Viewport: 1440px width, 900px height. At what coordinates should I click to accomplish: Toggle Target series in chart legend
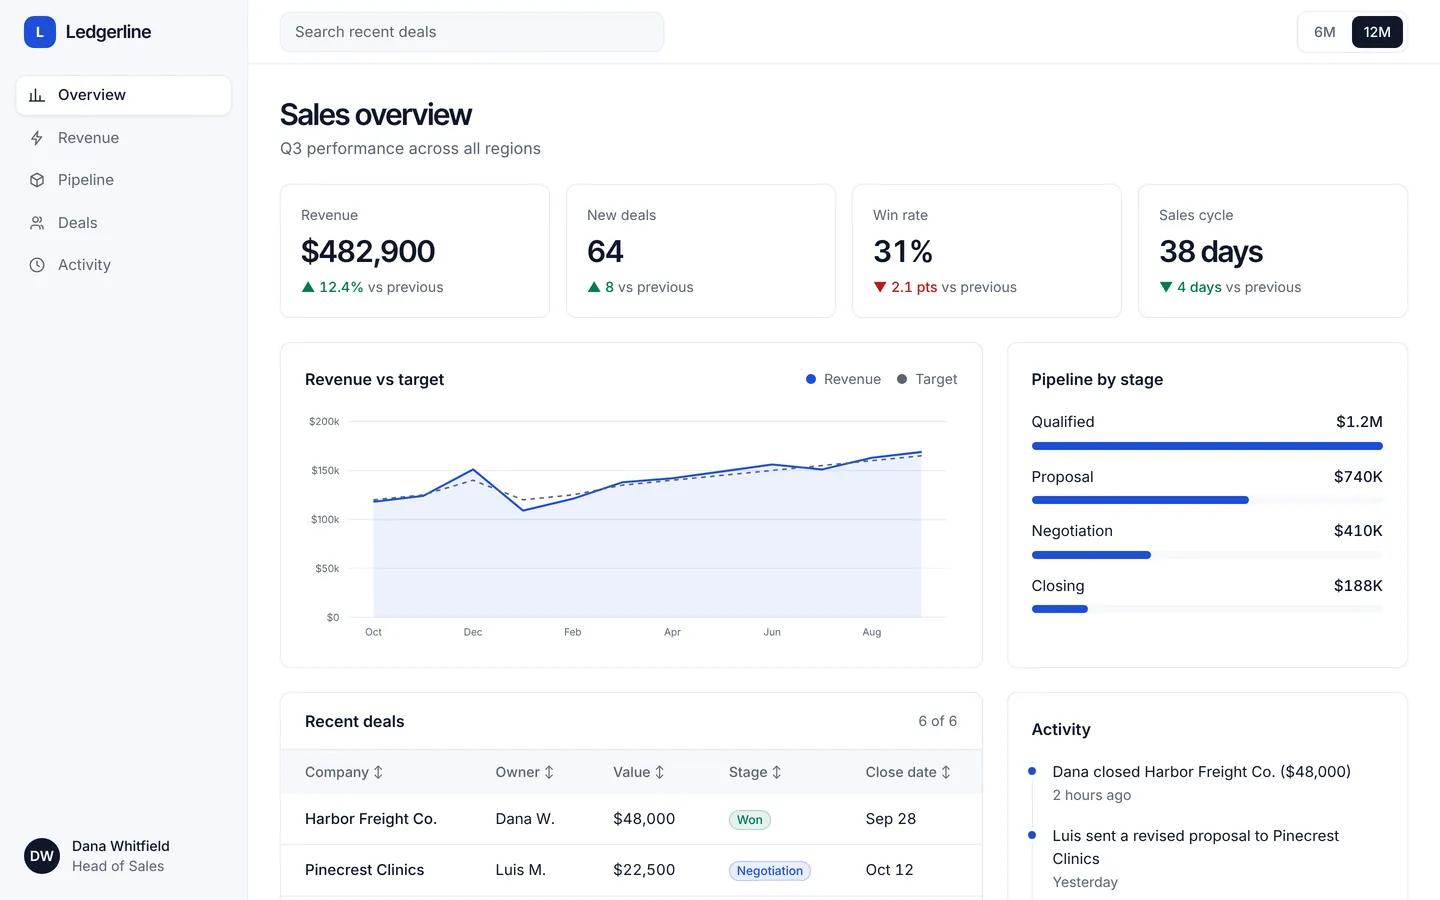[x=927, y=379]
